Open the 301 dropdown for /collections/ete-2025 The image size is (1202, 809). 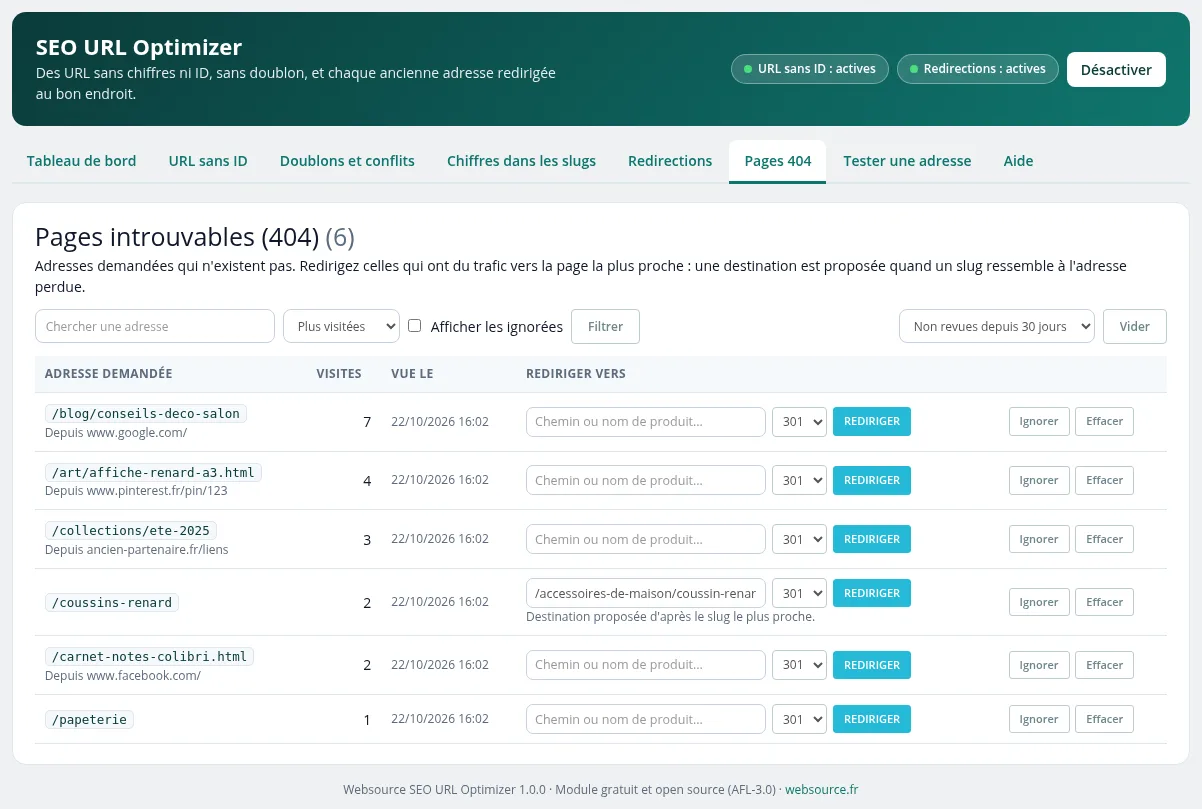[799, 540]
